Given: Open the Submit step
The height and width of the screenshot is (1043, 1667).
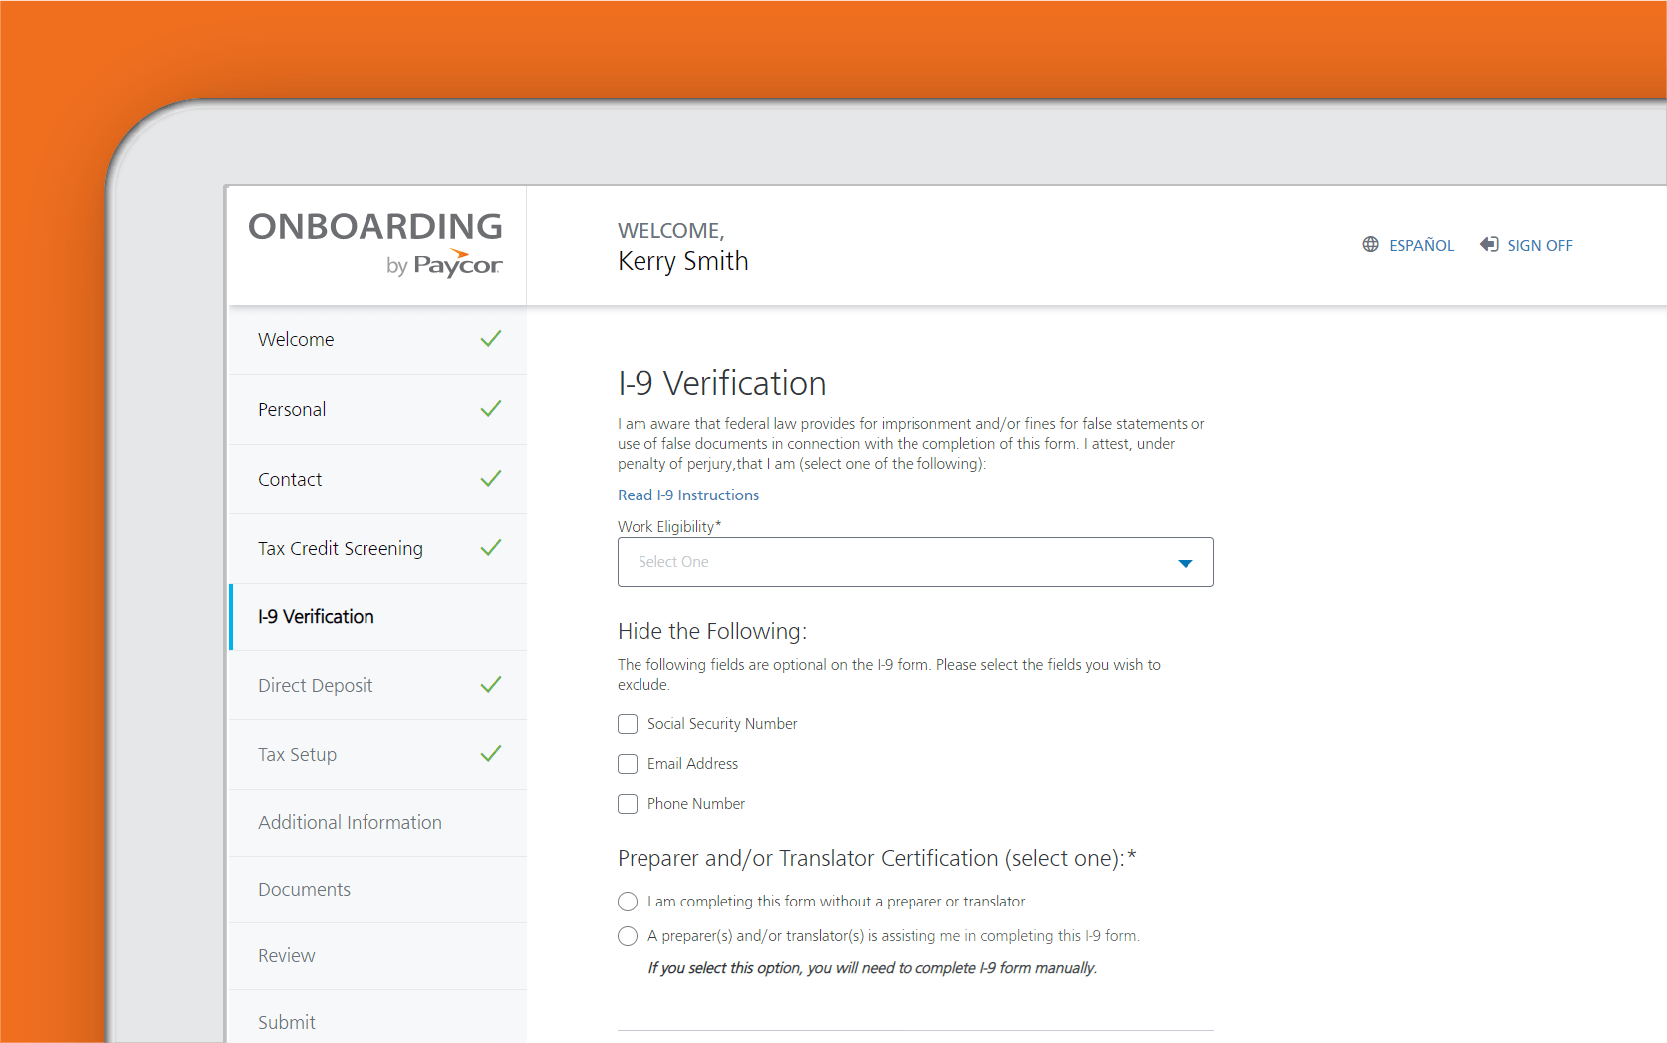Looking at the screenshot, I should tap(378, 1017).
